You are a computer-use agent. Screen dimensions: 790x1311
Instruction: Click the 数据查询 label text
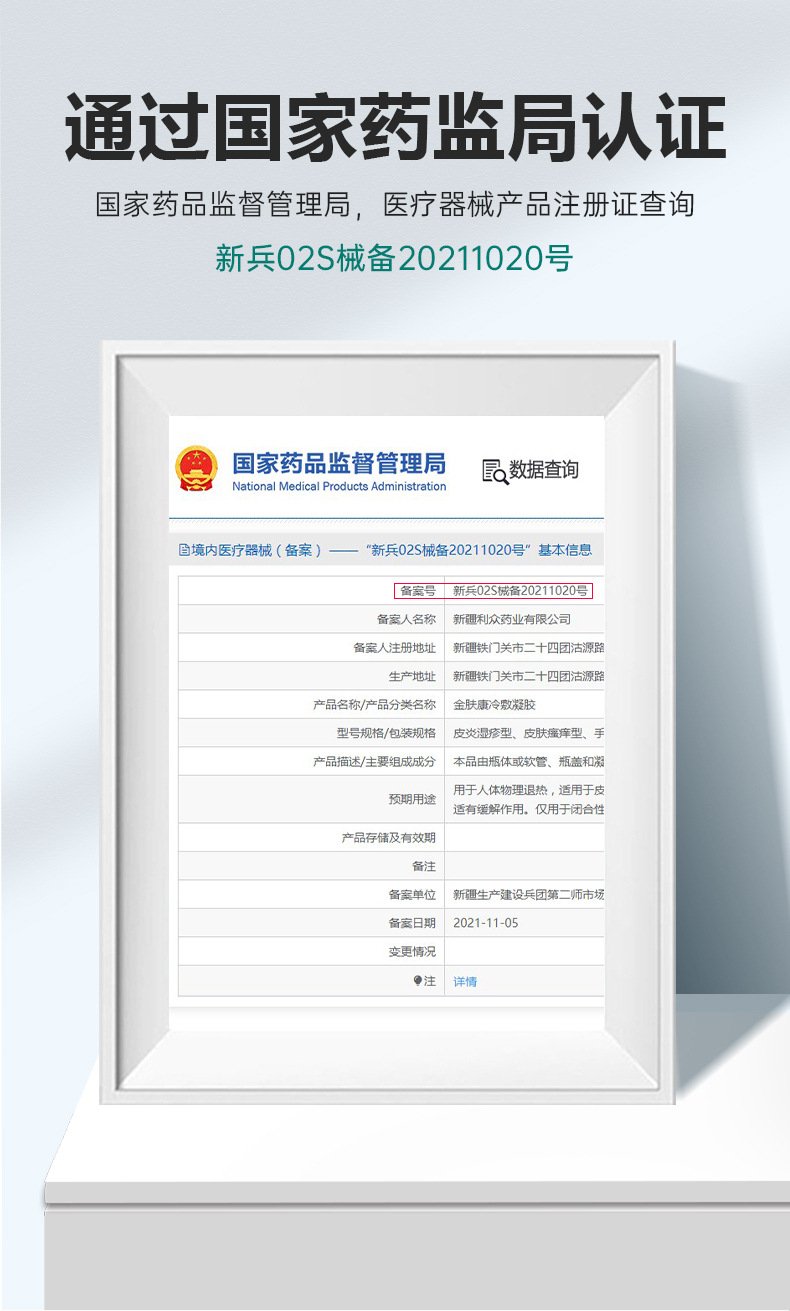544,469
